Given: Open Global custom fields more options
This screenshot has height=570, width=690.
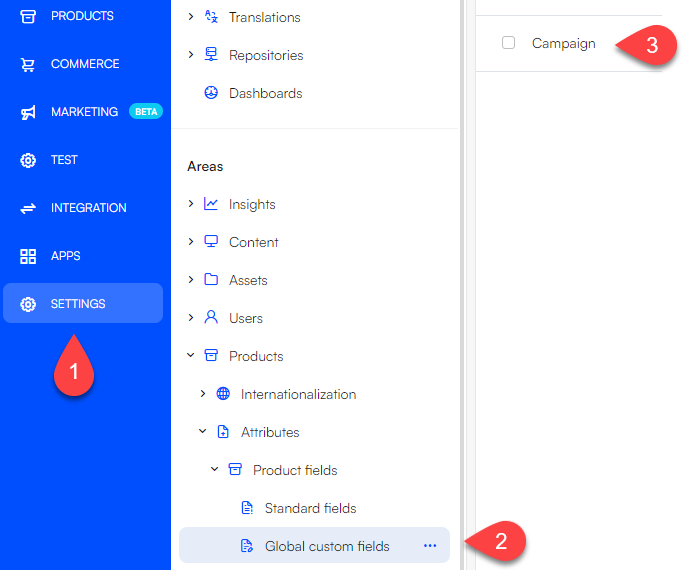Looking at the screenshot, I should point(430,546).
